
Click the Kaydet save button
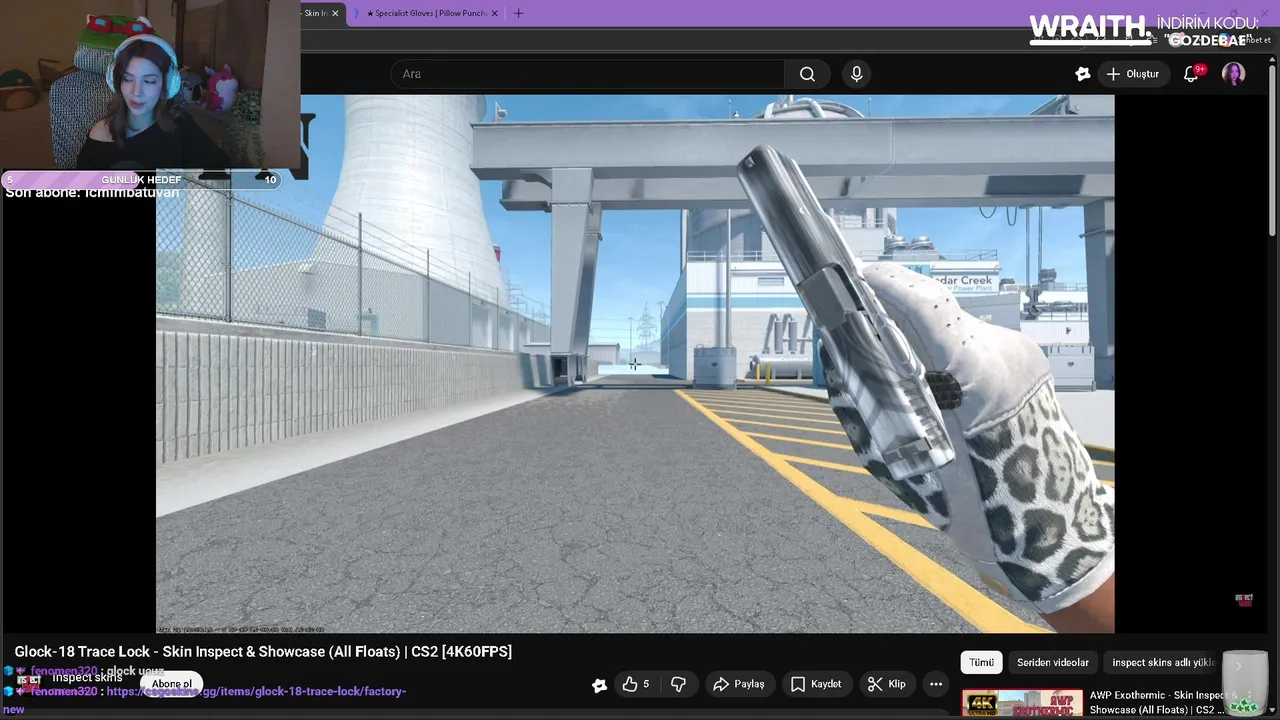pos(816,684)
